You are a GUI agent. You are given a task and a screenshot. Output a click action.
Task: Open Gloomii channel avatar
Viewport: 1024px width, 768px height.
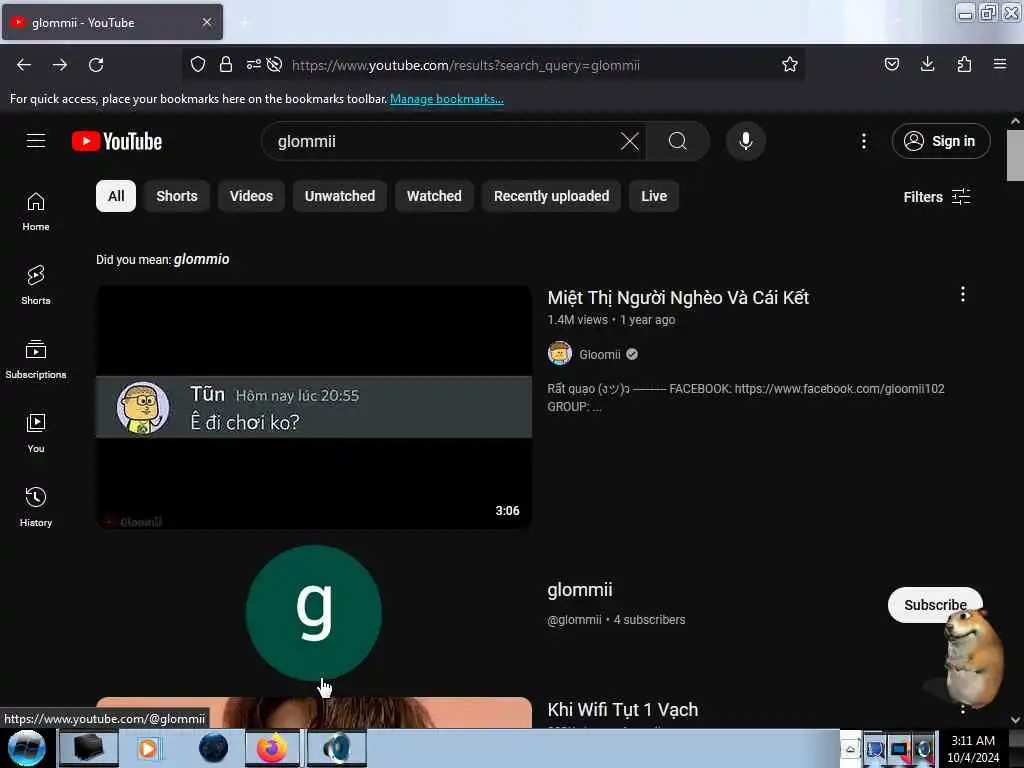(x=560, y=354)
